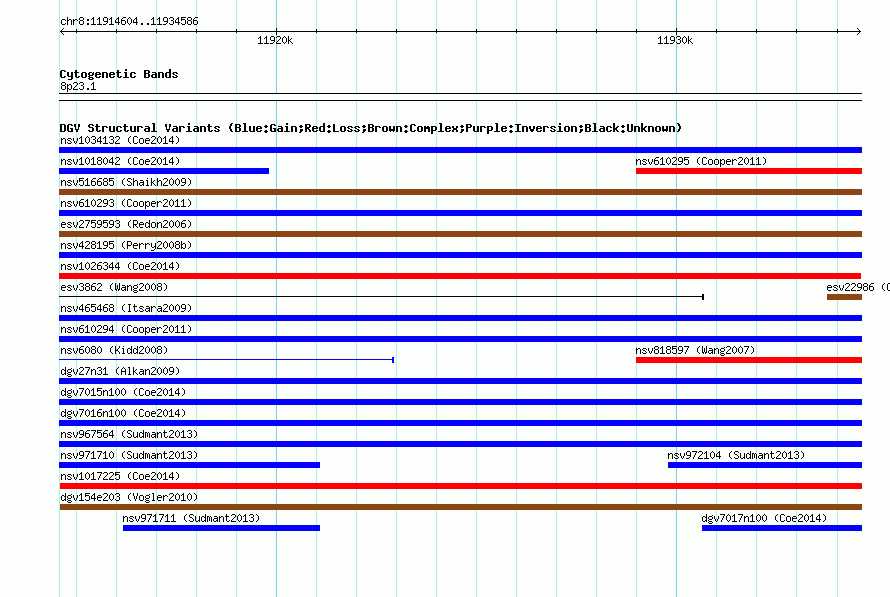
Task: Click the right arrow on the ruler
Action: coord(858,31)
